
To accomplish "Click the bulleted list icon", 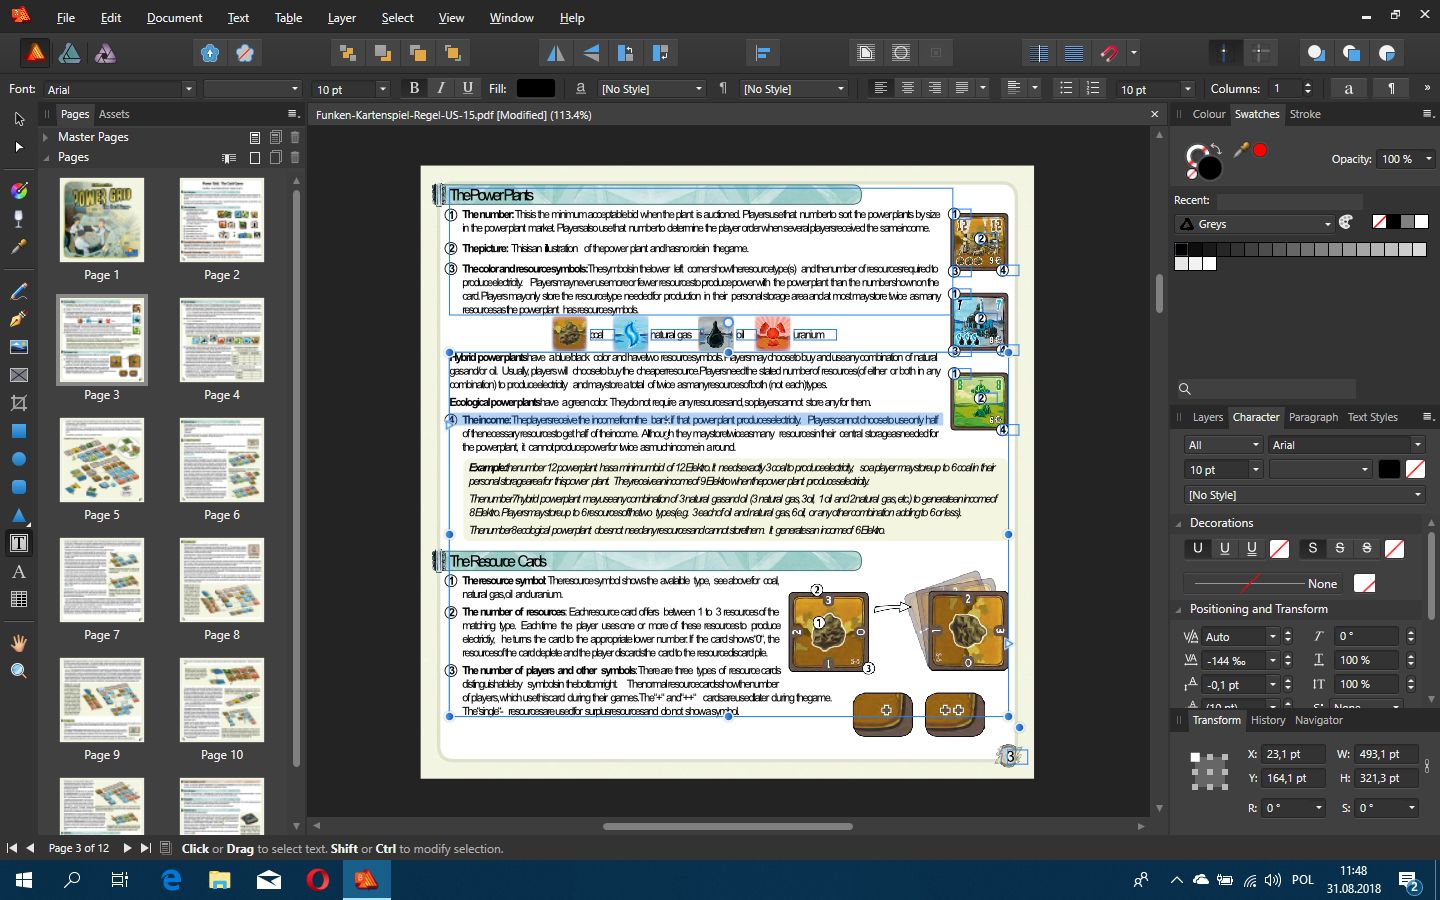I will tap(1066, 88).
